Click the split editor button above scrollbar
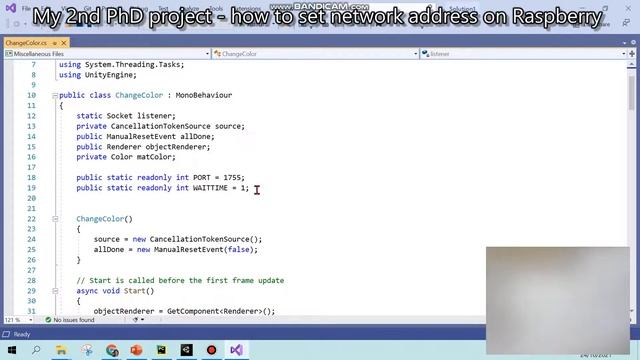The width and height of the screenshot is (640, 360). (x=632, y=54)
